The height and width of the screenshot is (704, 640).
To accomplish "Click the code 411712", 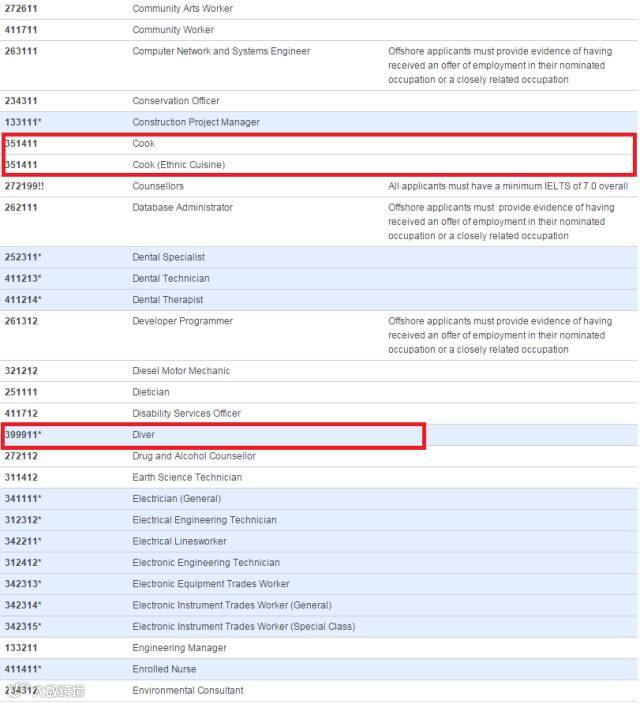I will [x=21, y=414].
